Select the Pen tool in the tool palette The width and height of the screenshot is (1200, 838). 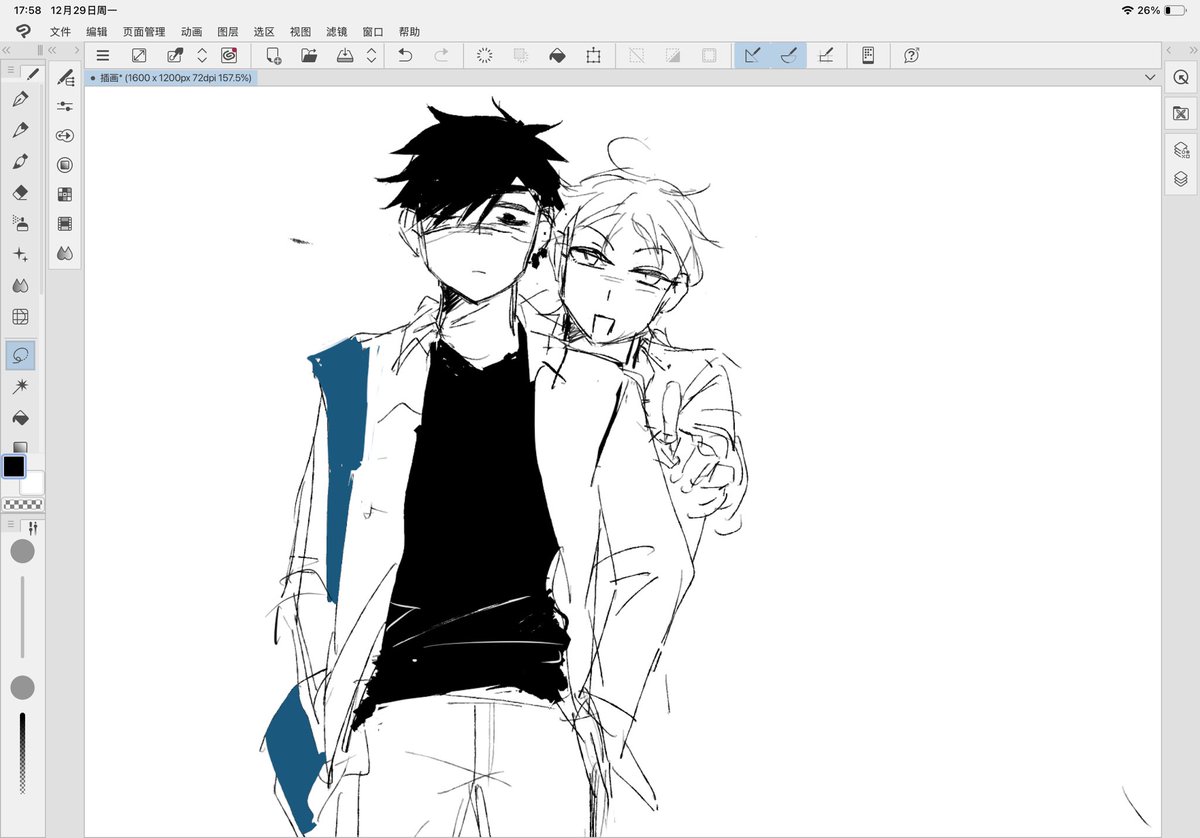(x=21, y=99)
